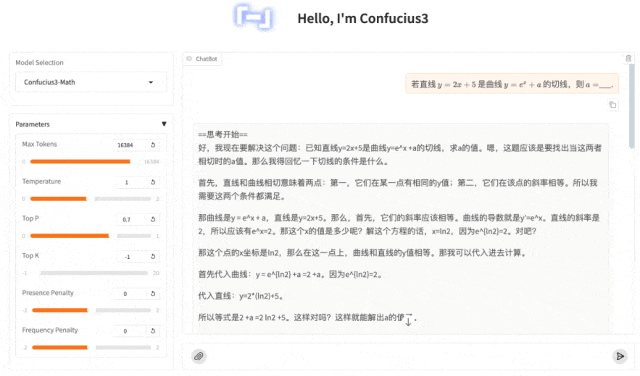Click the Hello, I'm Confucius3 title
This screenshot has height=376, width=640.
pyautogui.click(x=363, y=18)
